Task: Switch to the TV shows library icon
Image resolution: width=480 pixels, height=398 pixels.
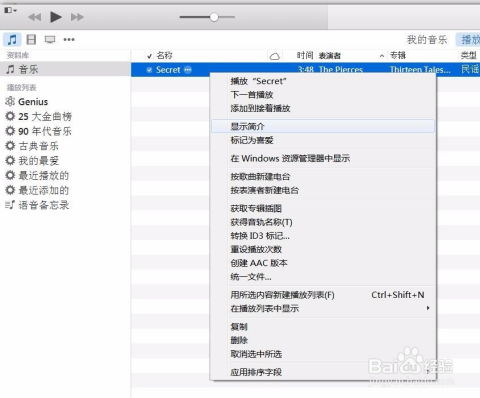Action: [x=50, y=40]
